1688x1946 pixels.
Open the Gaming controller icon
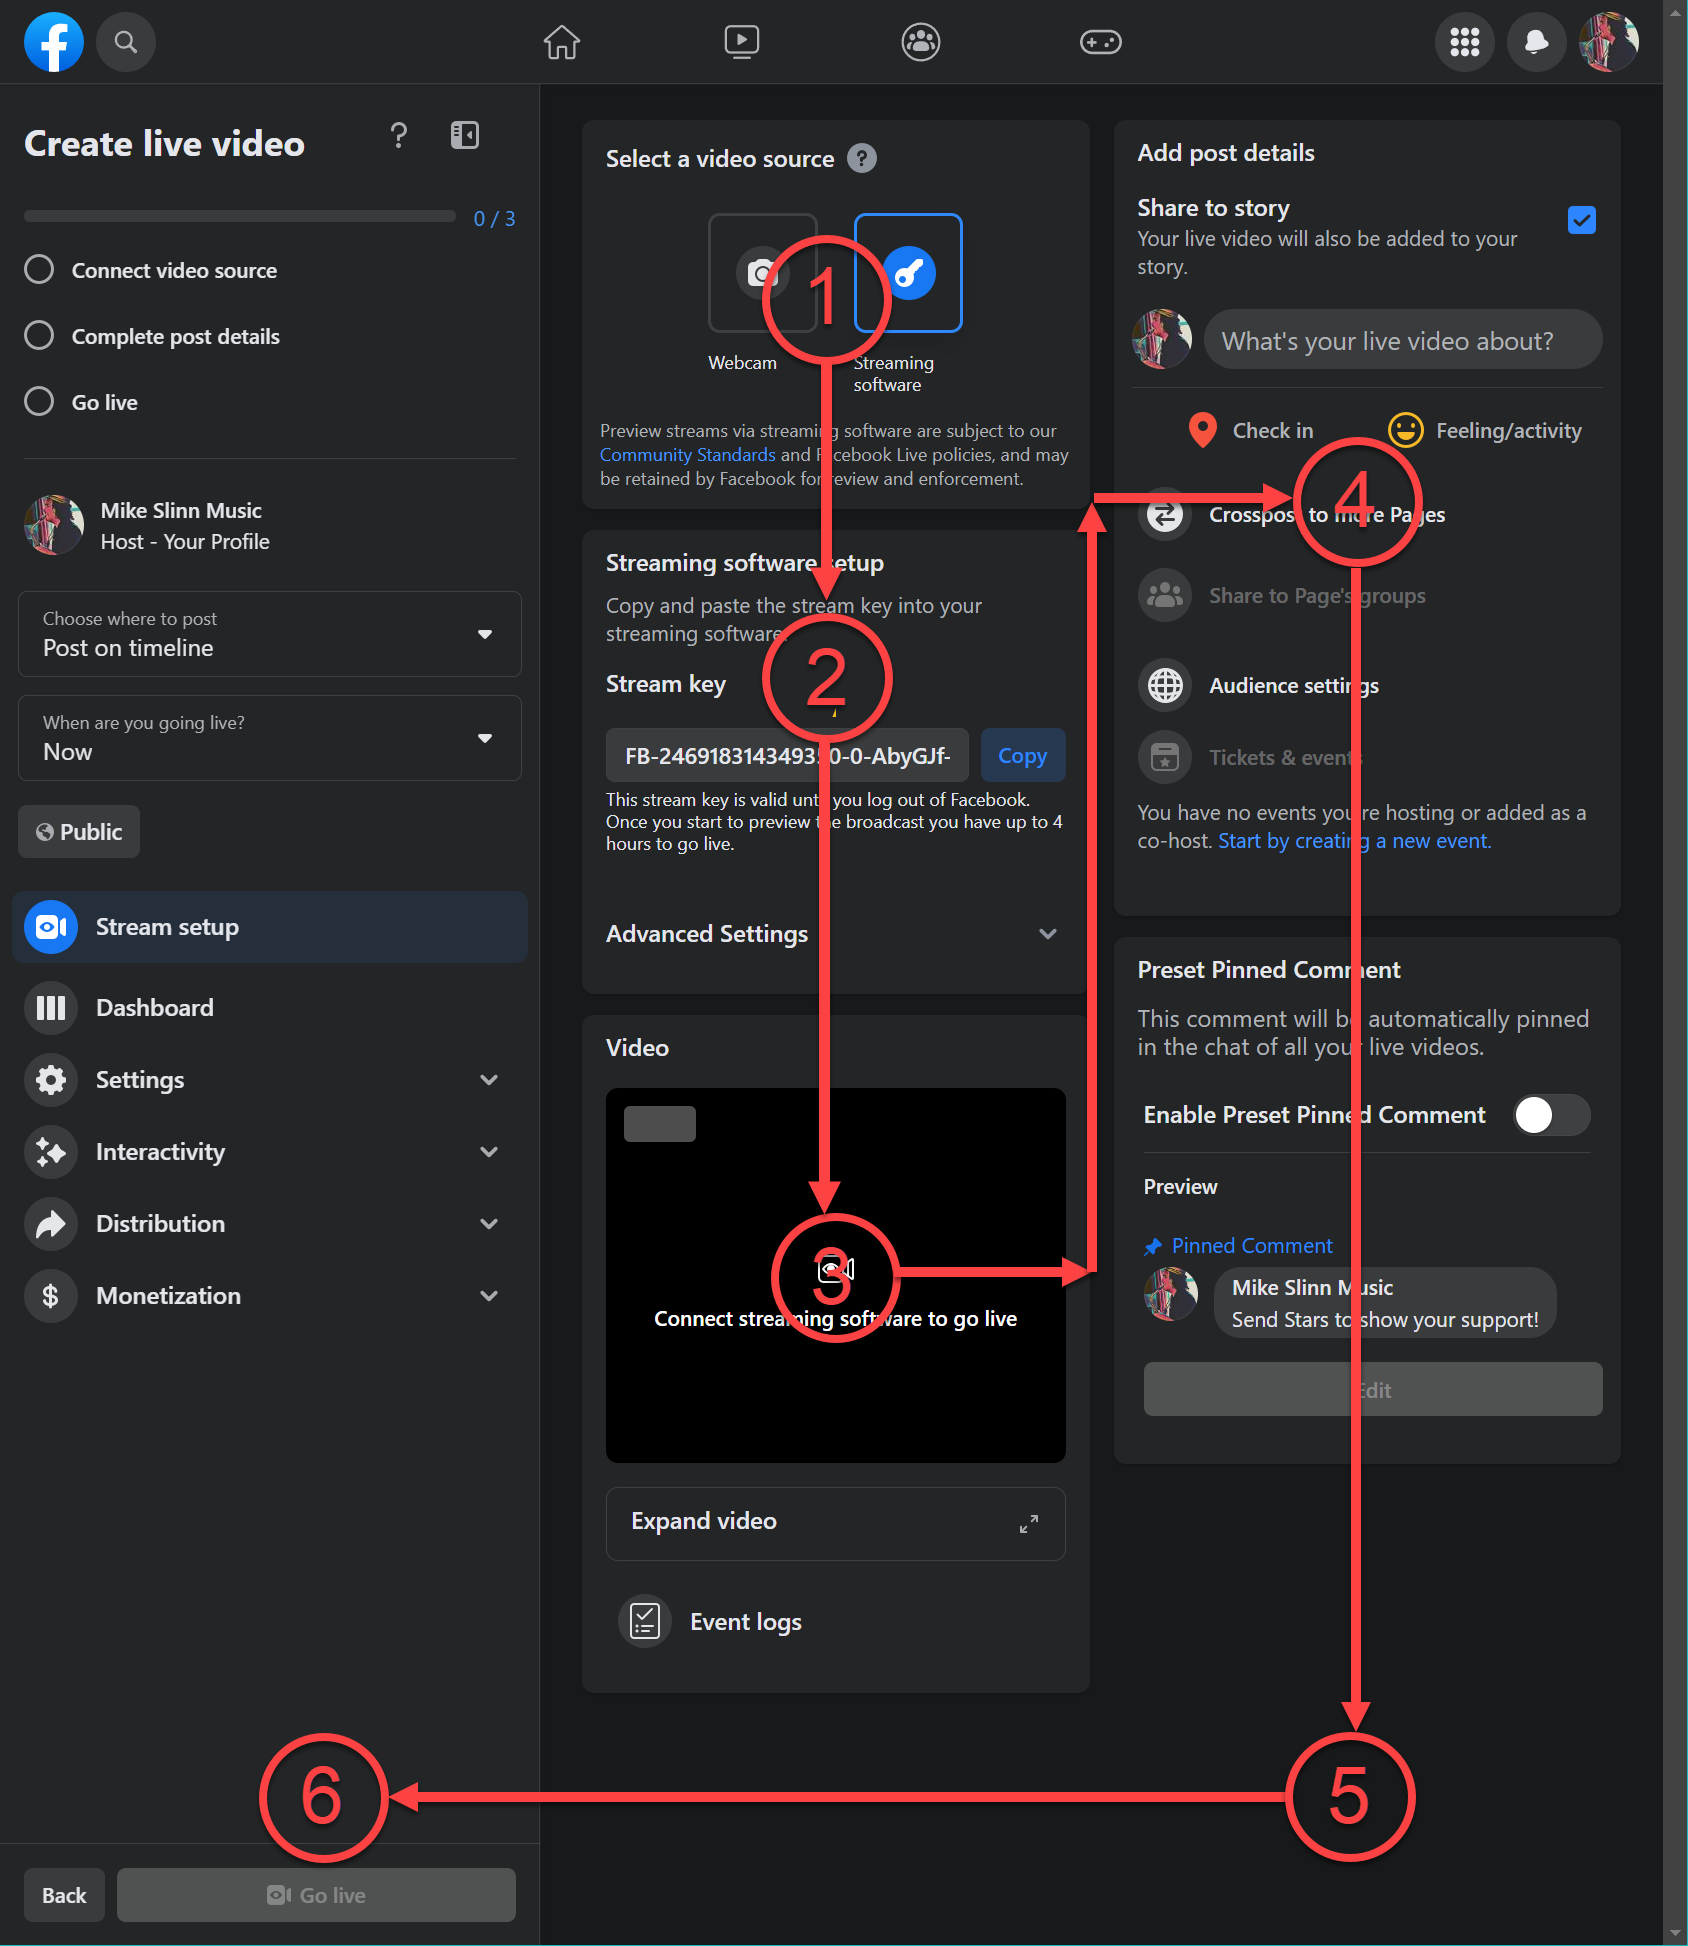[x=1100, y=42]
